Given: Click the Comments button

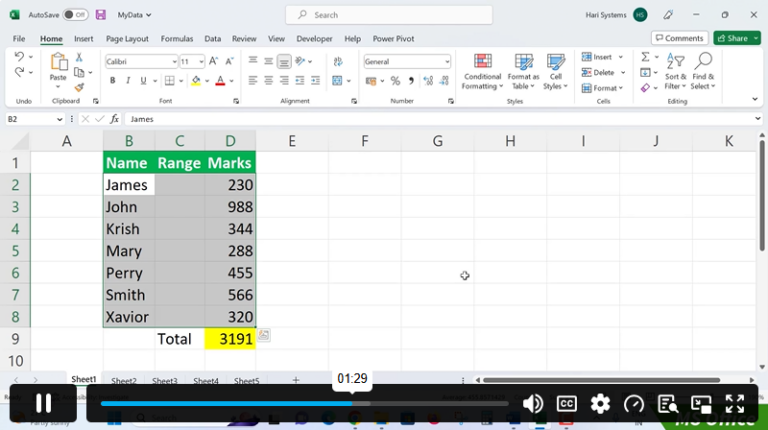Looking at the screenshot, I should click(679, 38).
